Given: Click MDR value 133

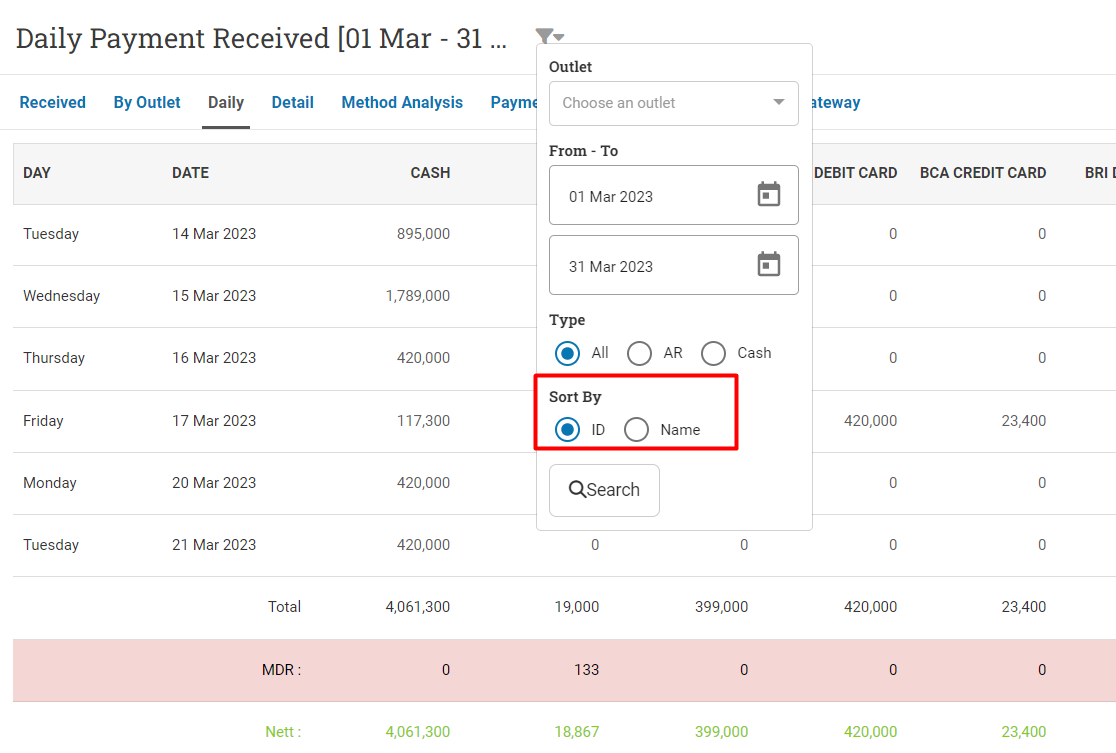Looking at the screenshot, I should 586,670.
